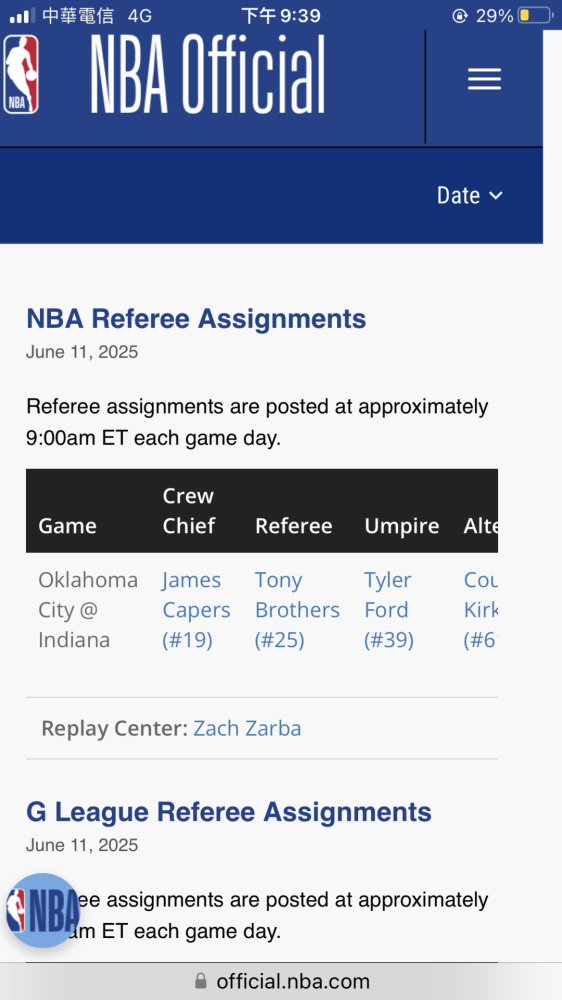
Task: Open Tyler Ford (#39) referee link
Action: coord(389,610)
